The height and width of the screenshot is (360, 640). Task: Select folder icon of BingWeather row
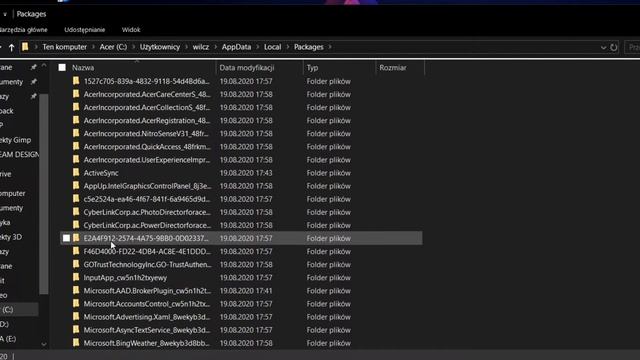(76, 342)
